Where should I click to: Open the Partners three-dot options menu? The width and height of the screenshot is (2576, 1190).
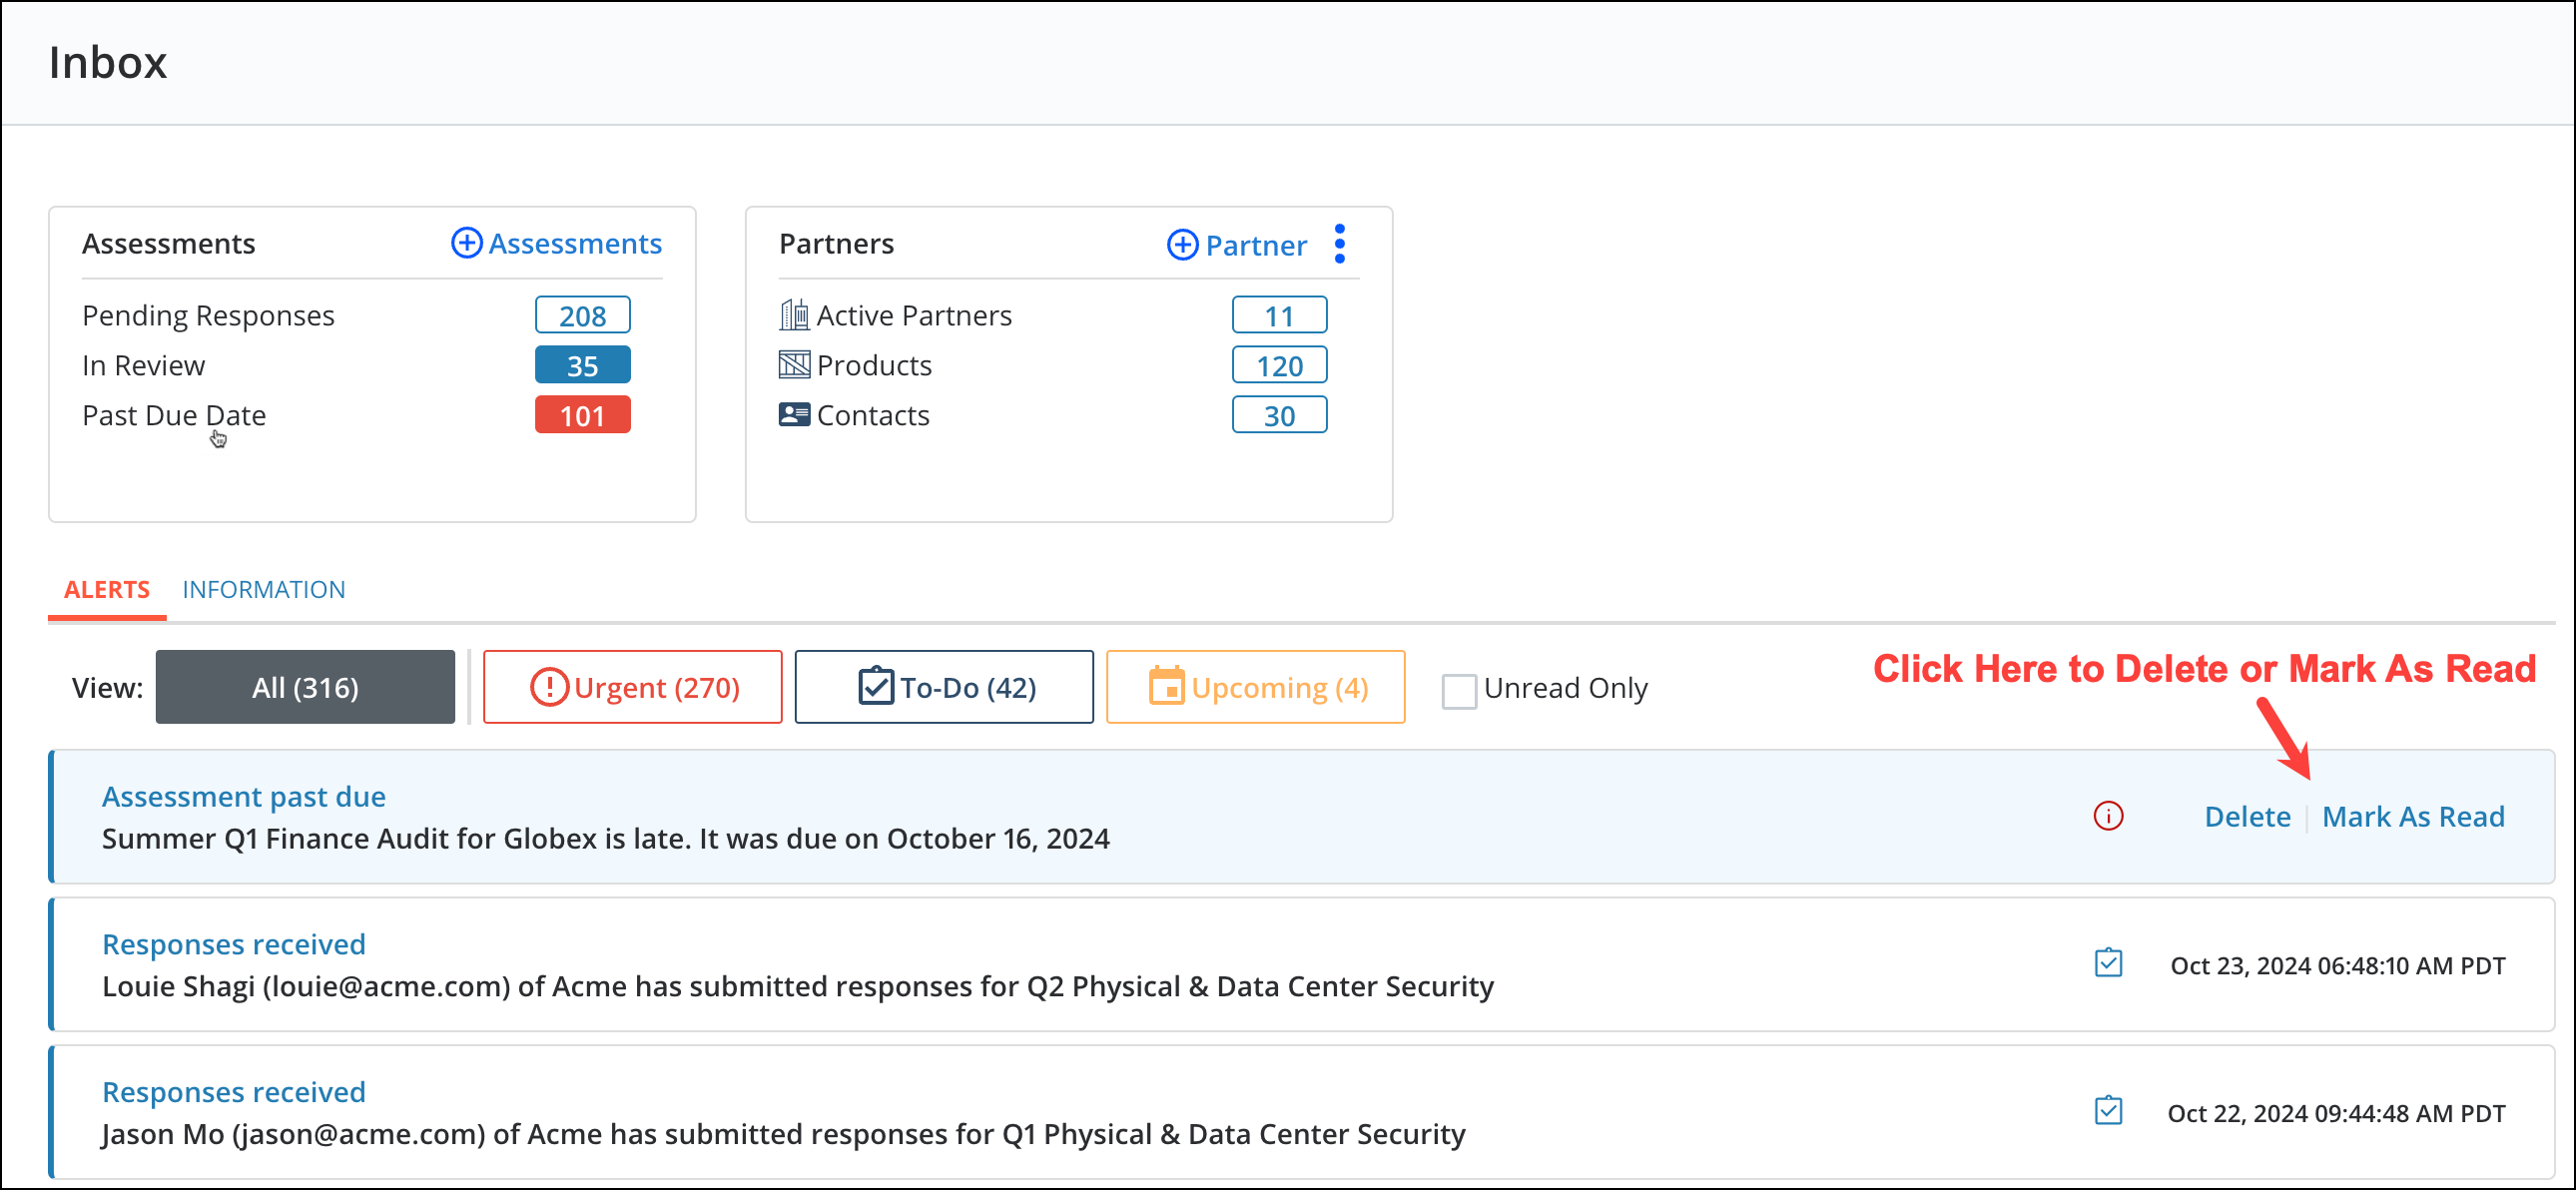(x=1339, y=244)
